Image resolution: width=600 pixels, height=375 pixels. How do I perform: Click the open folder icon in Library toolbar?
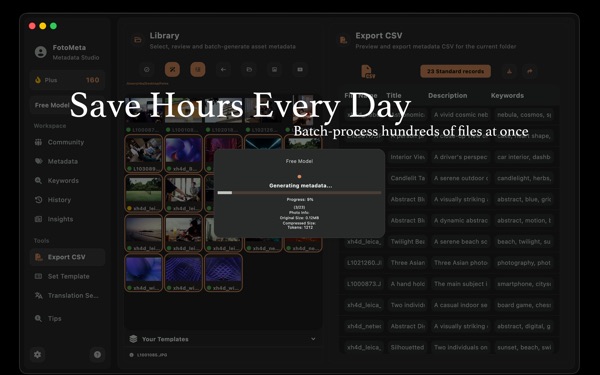click(249, 70)
